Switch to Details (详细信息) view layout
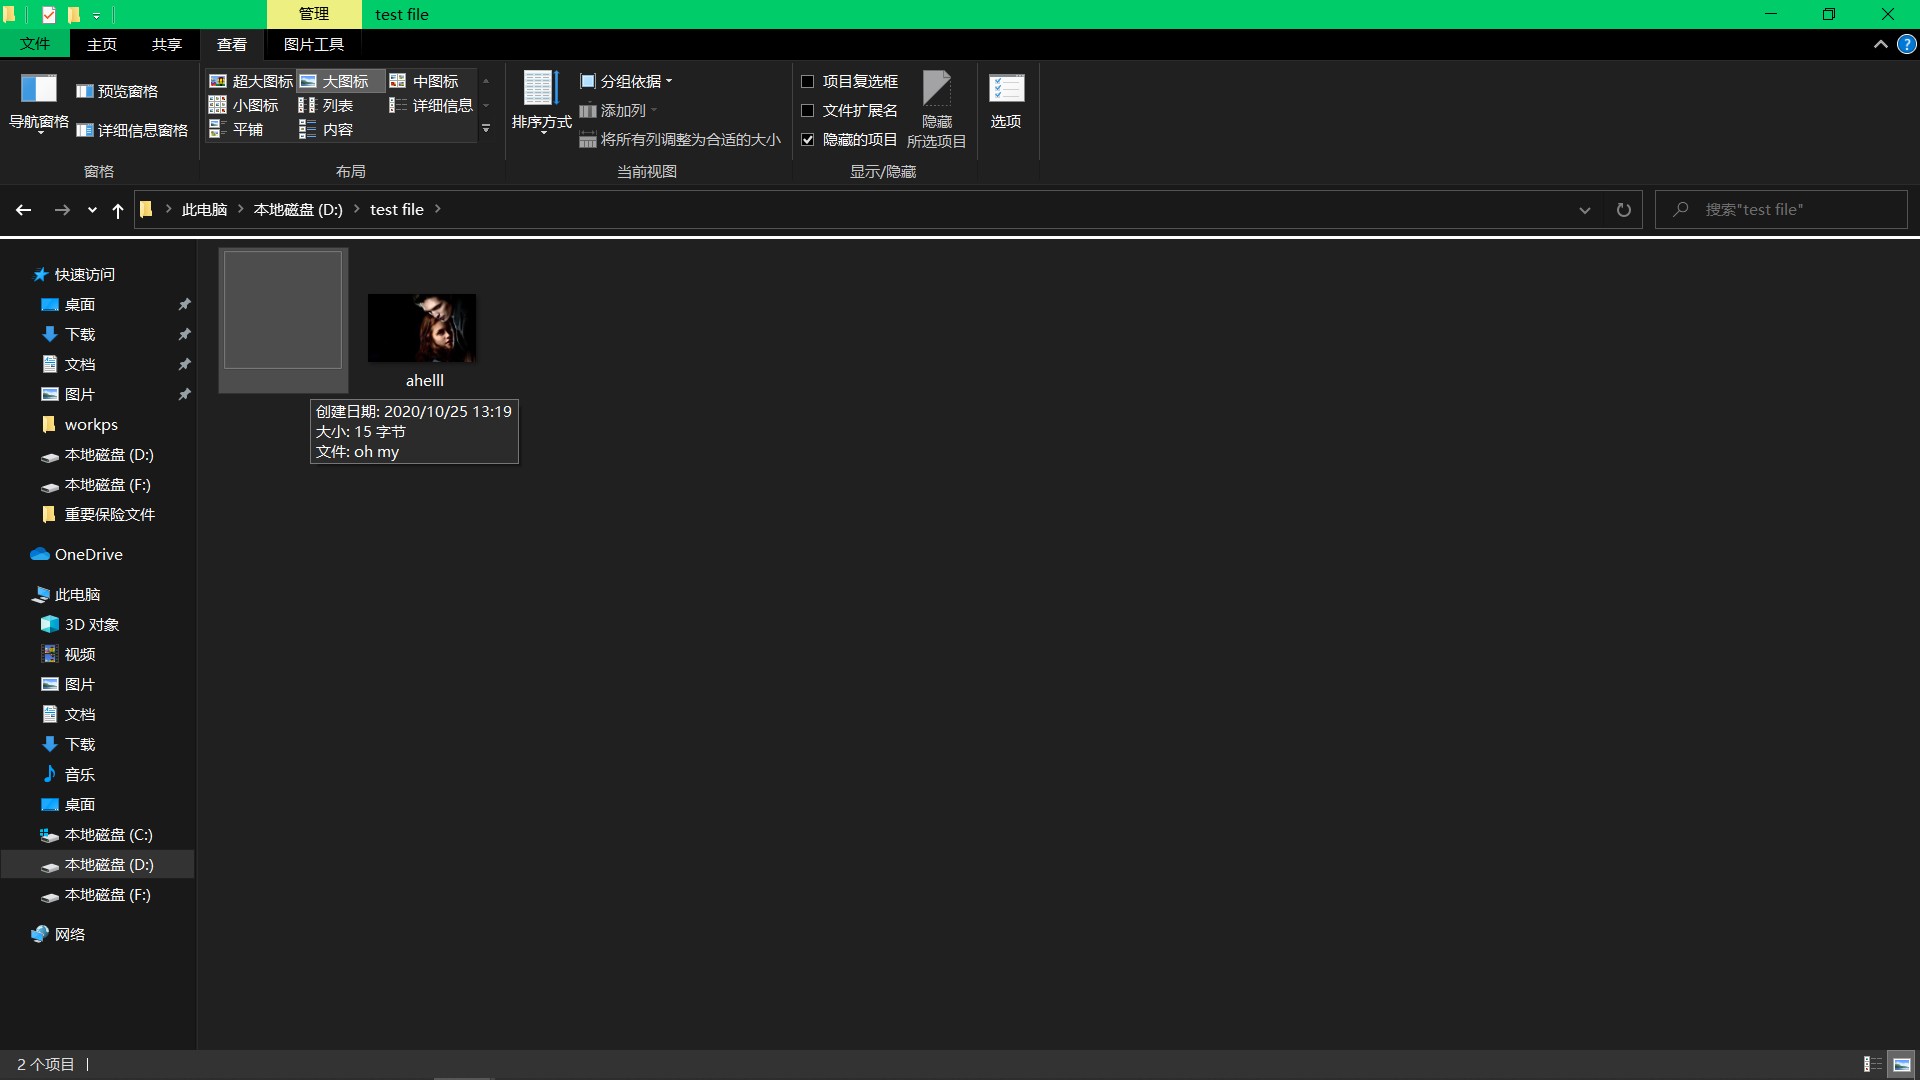This screenshot has width=1920, height=1080. coord(431,105)
